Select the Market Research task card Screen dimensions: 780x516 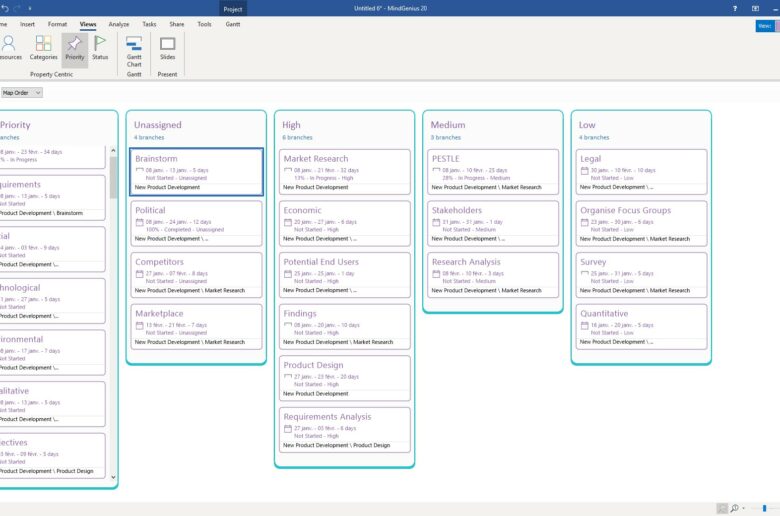[345, 172]
